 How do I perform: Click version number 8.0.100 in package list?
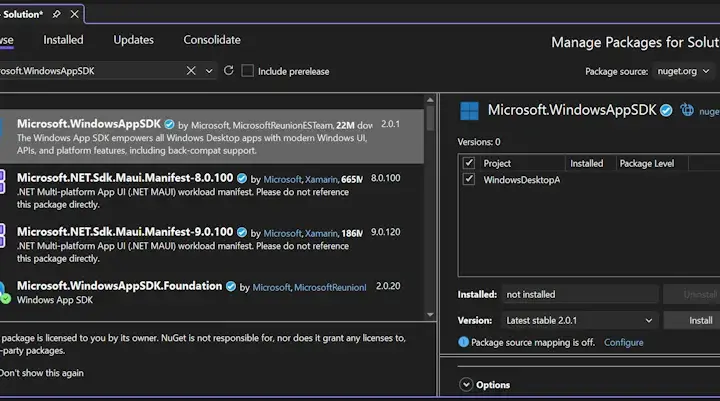pos(385,178)
